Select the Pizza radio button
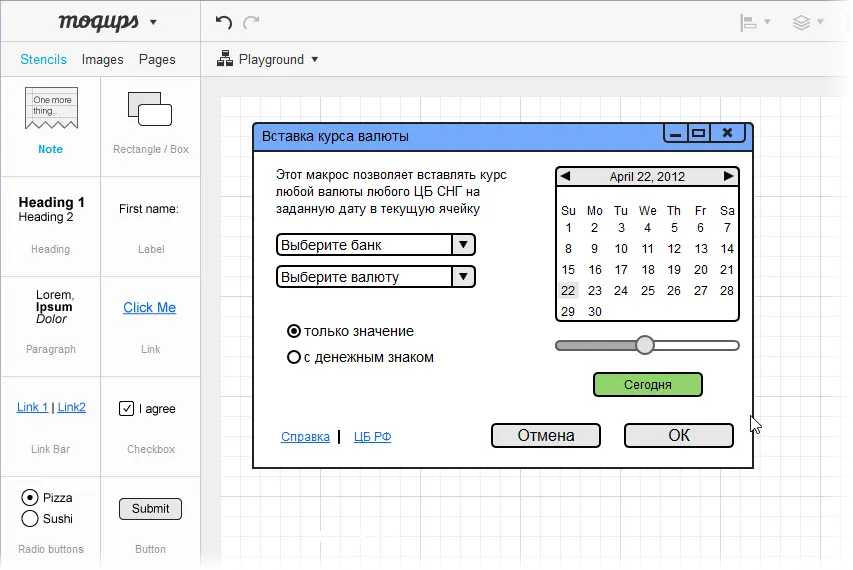The height and width of the screenshot is (570, 853). [30, 498]
